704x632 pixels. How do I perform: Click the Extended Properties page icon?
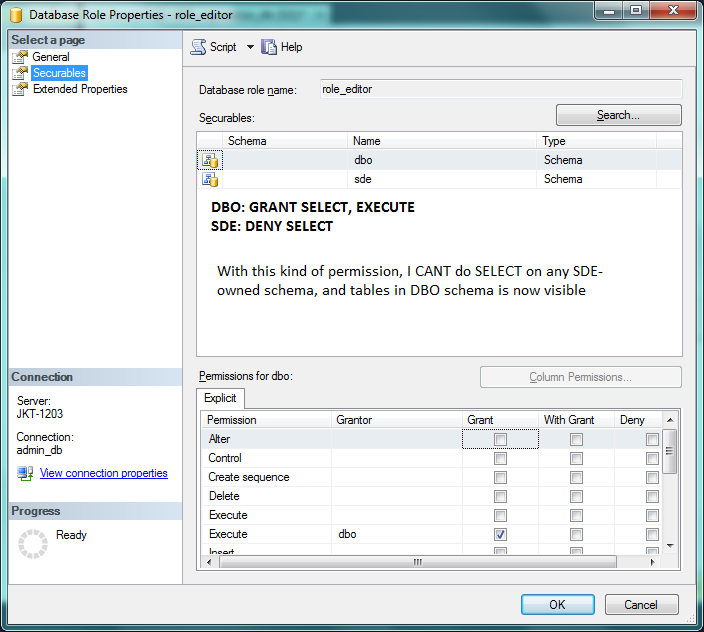pos(20,89)
